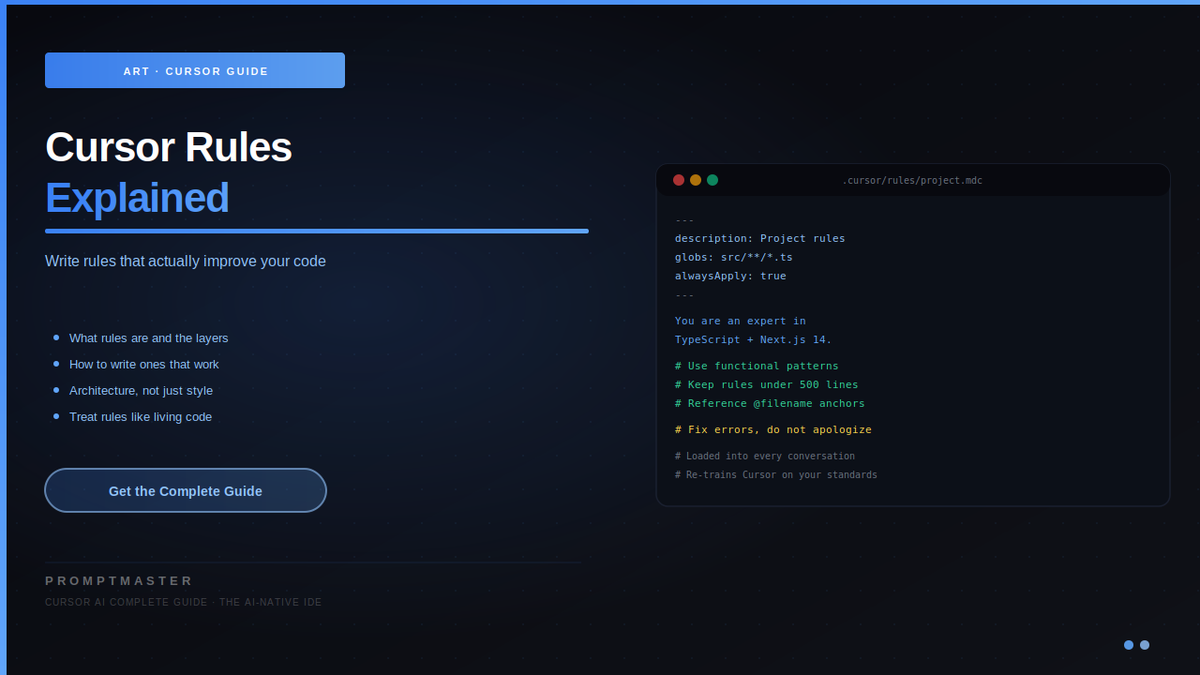Screen dimensions: 1200x675
Task: Click comment '# Use functional patterns'
Action: pos(757,366)
